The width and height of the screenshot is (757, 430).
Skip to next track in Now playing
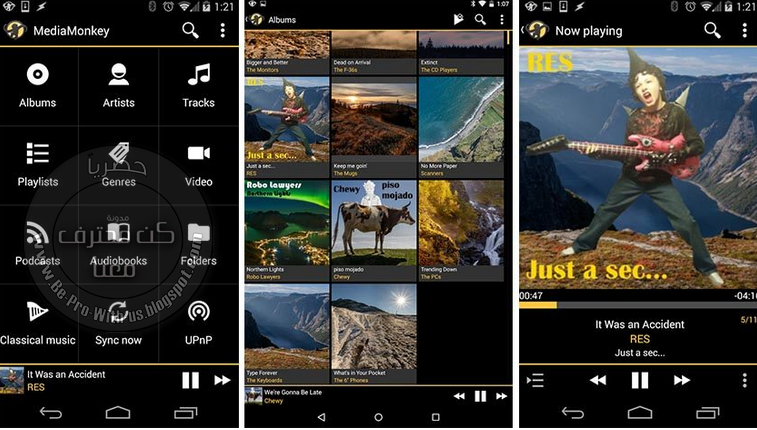(x=682, y=380)
